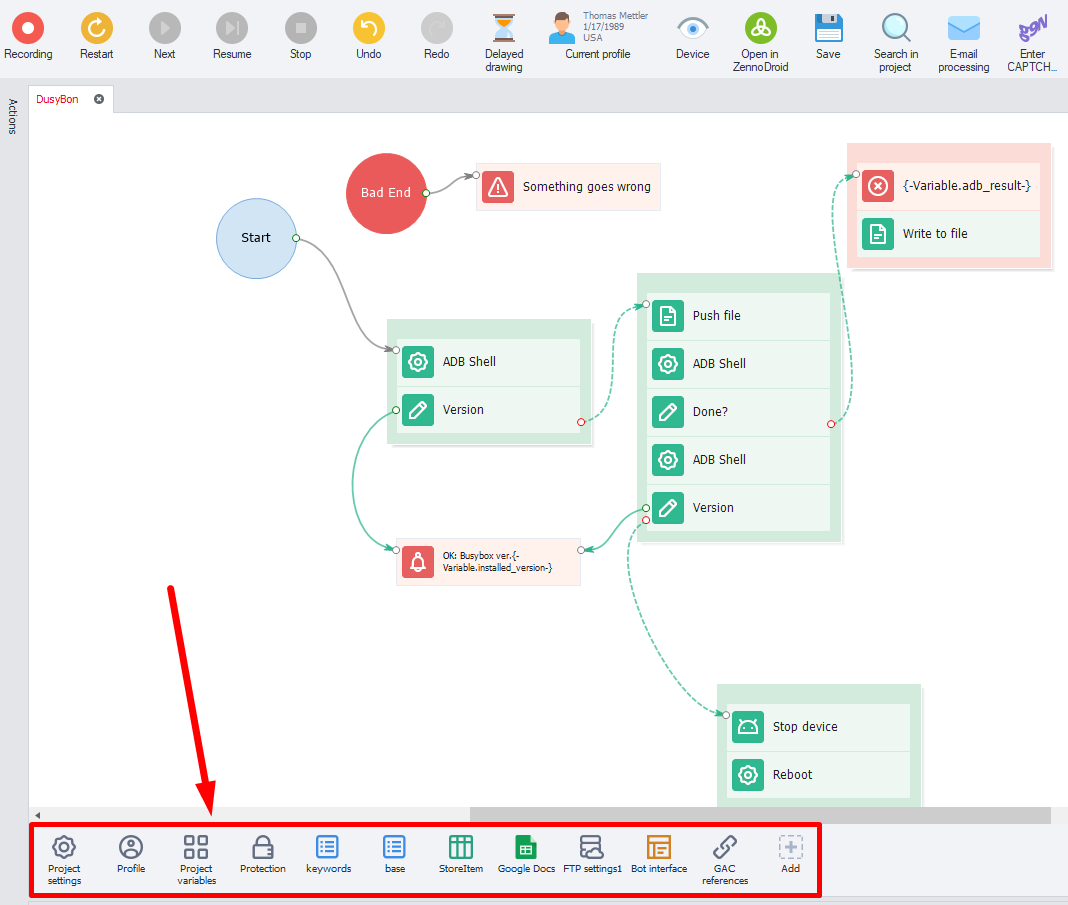The width and height of the screenshot is (1068, 905).
Task: Close the DusyBon tab
Action: click(x=99, y=100)
